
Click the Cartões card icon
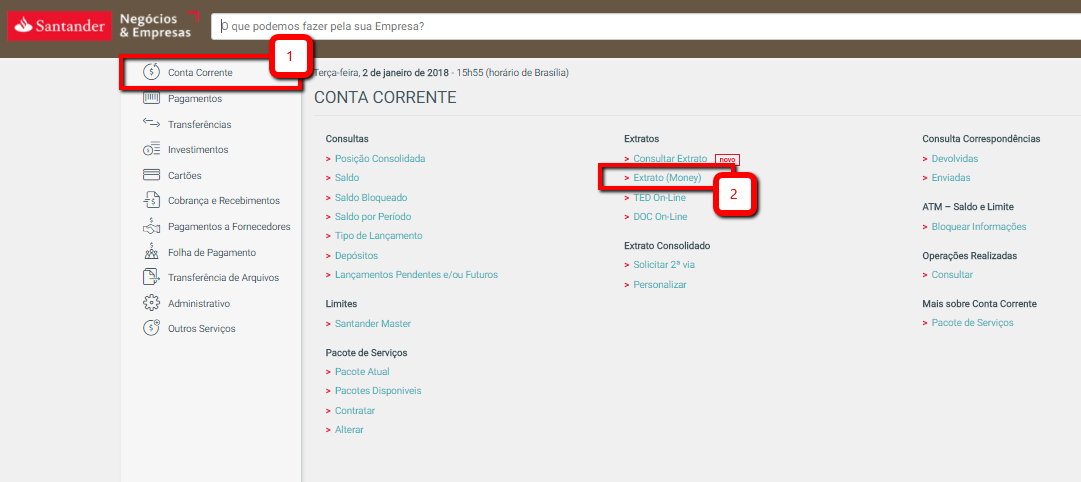151,174
